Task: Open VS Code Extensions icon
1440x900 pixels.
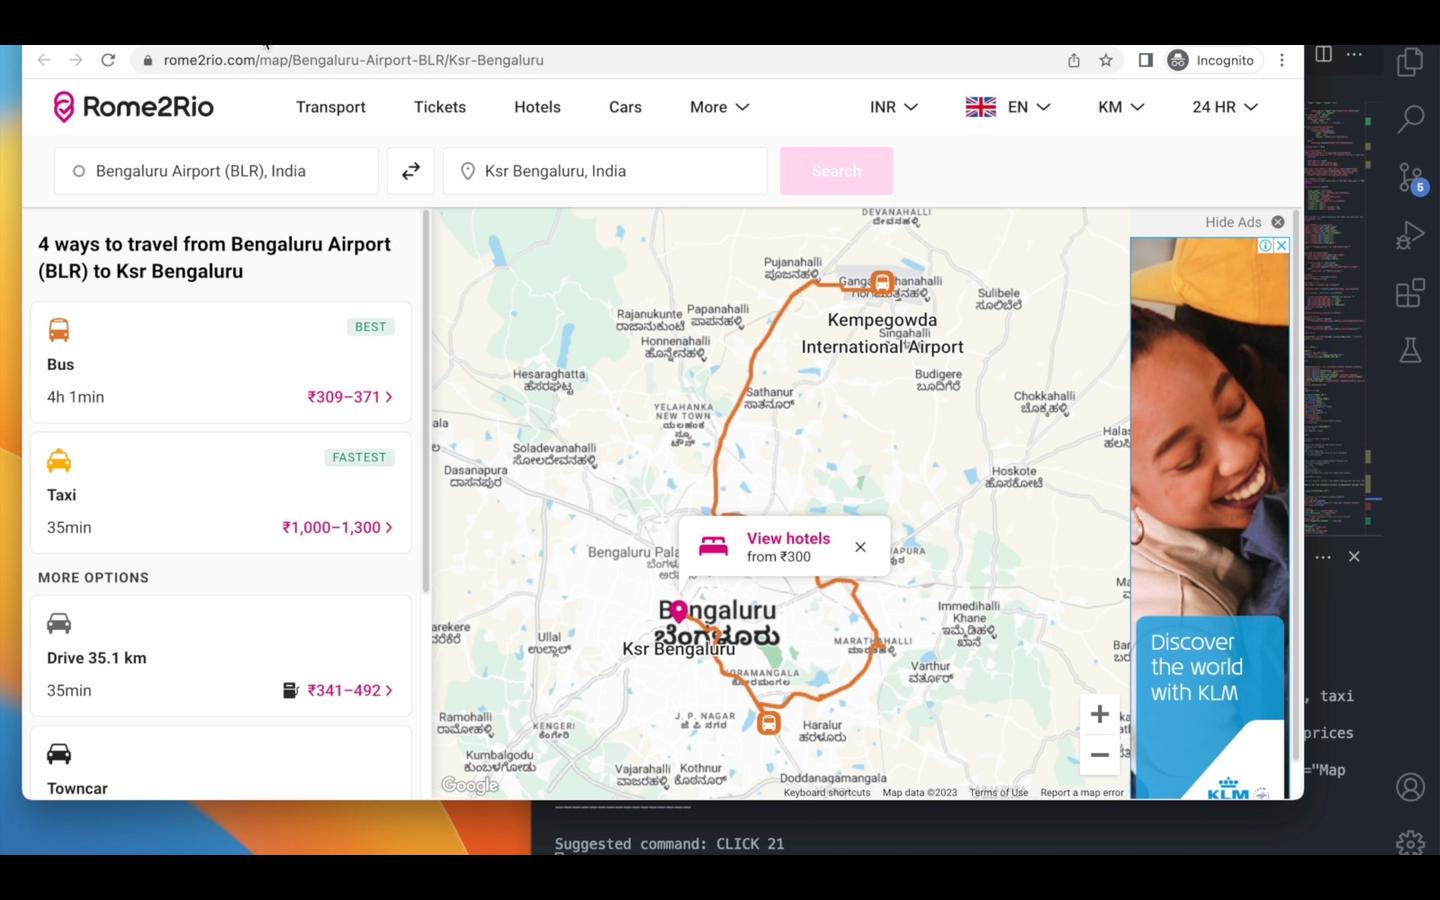Action: pyautogui.click(x=1410, y=293)
